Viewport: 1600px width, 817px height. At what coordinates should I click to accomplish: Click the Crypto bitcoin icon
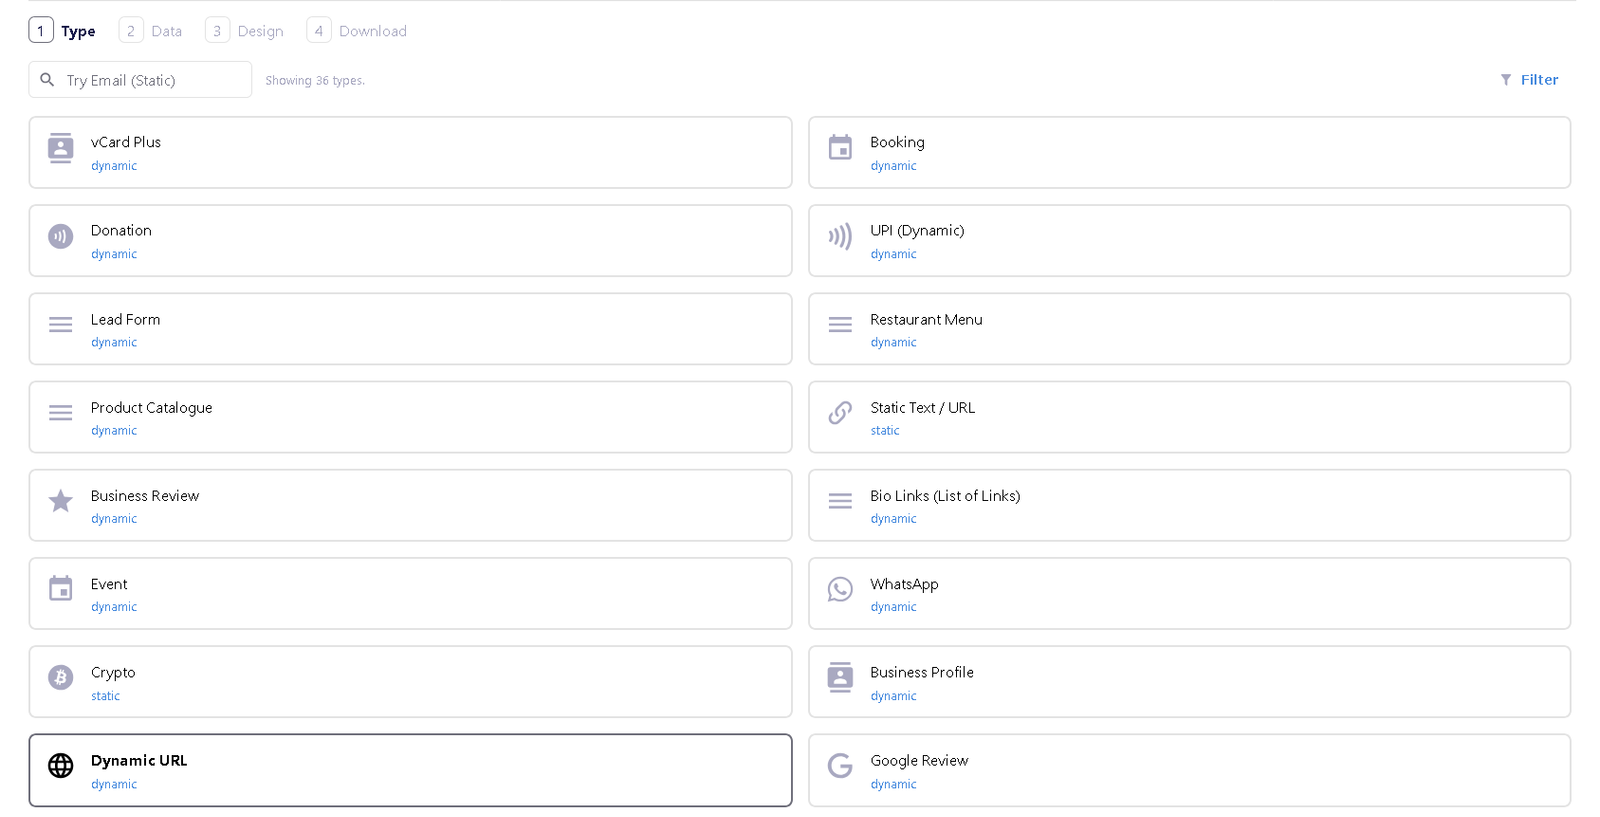point(60,677)
